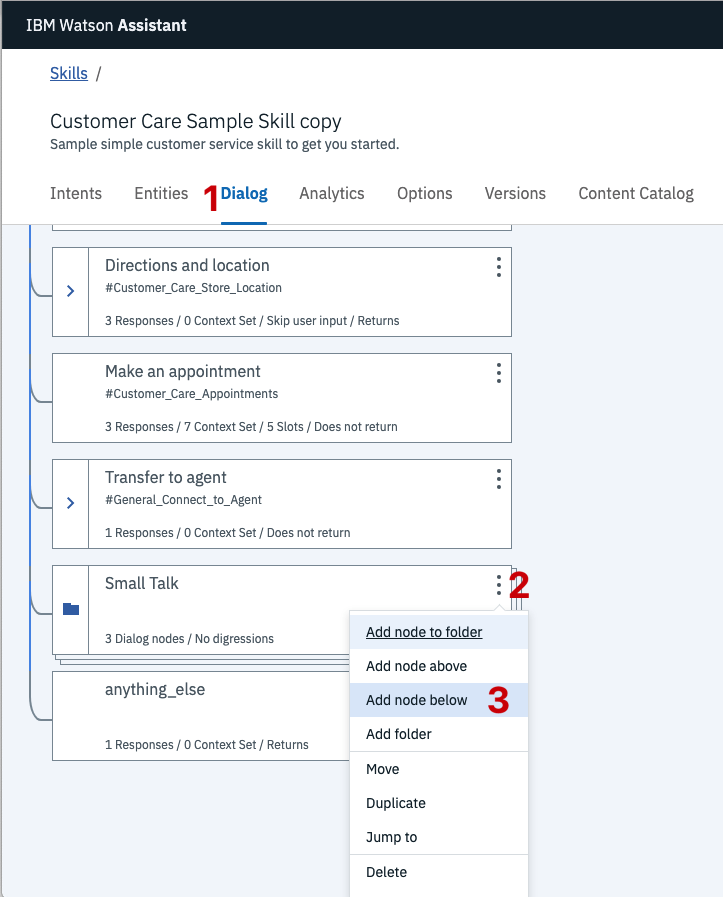Viewport: 723px width, 897px height.
Task: Open the Directions and location node options menu
Action: pos(499,267)
